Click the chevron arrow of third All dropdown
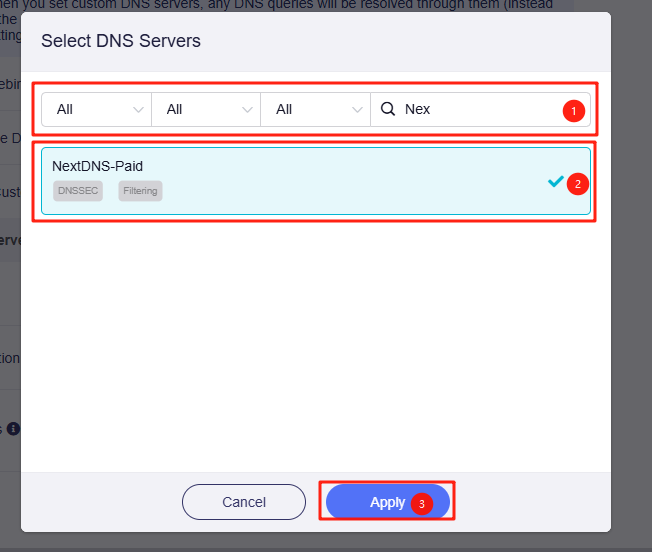This screenshot has height=552, width=652. pyautogui.click(x=357, y=109)
